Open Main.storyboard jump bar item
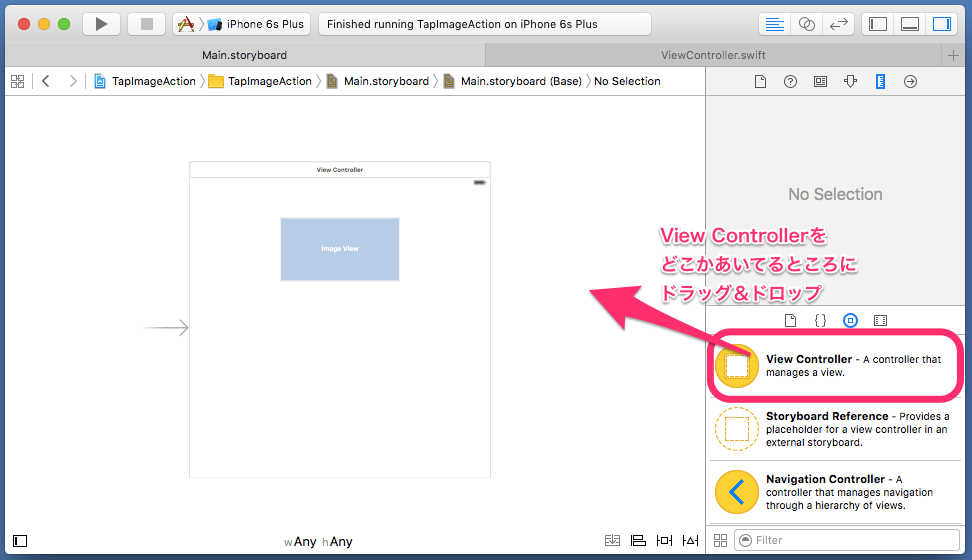972x560 pixels. 378,81
